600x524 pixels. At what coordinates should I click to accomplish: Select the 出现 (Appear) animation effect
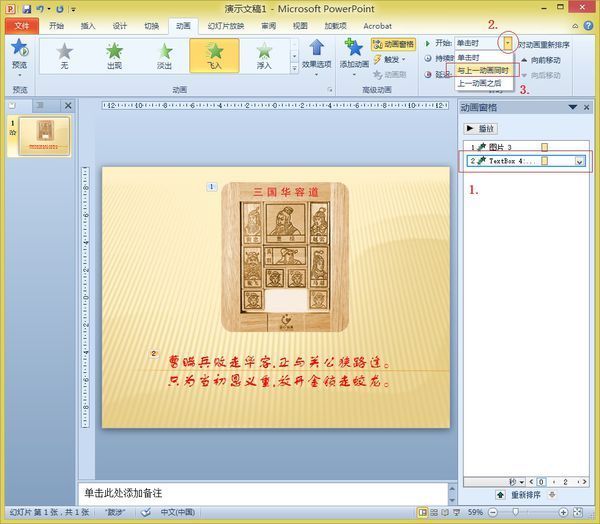(114, 56)
